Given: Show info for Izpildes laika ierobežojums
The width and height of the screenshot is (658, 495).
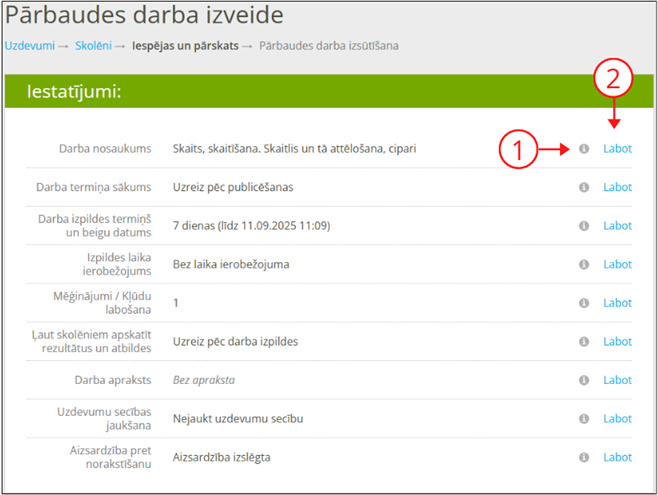Looking at the screenshot, I should [584, 265].
